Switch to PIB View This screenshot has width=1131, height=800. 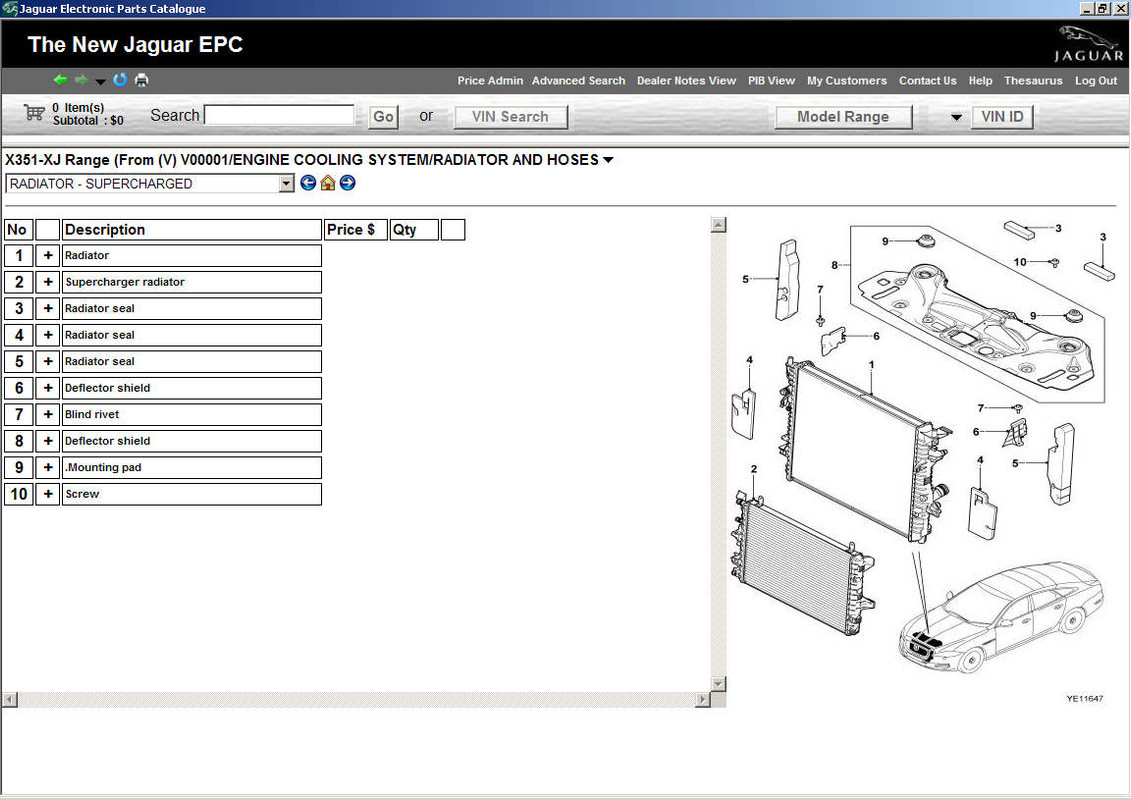(771, 81)
